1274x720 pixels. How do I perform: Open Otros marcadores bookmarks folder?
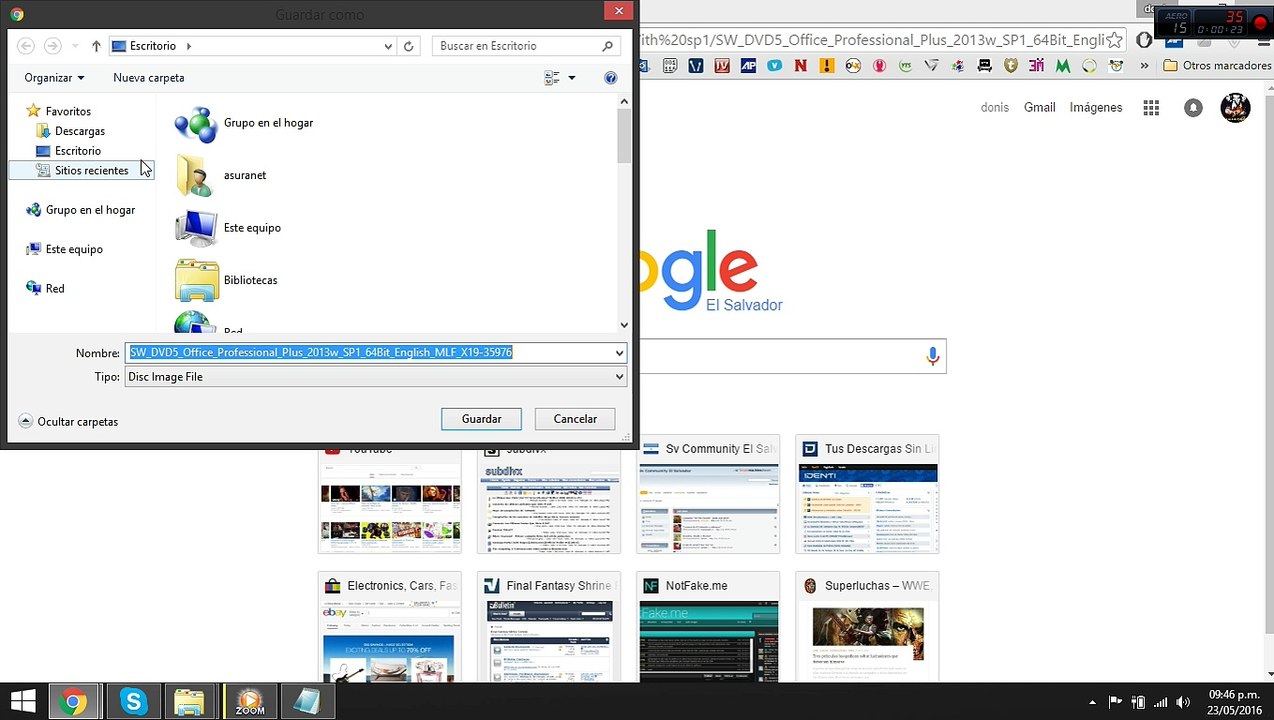point(1217,66)
